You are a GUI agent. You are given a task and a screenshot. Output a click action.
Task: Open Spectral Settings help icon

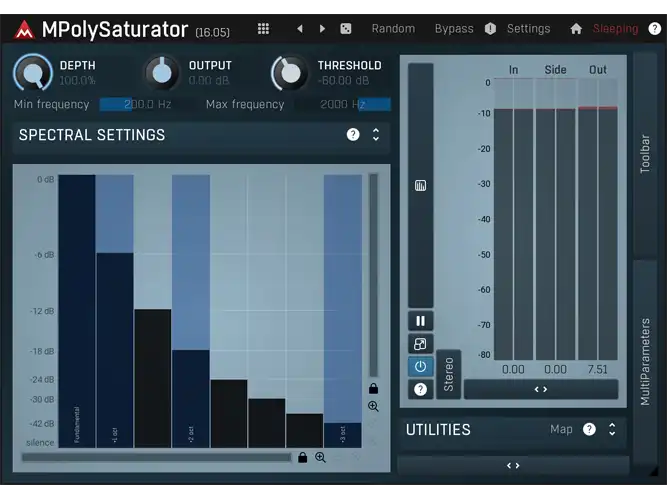(x=353, y=134)
